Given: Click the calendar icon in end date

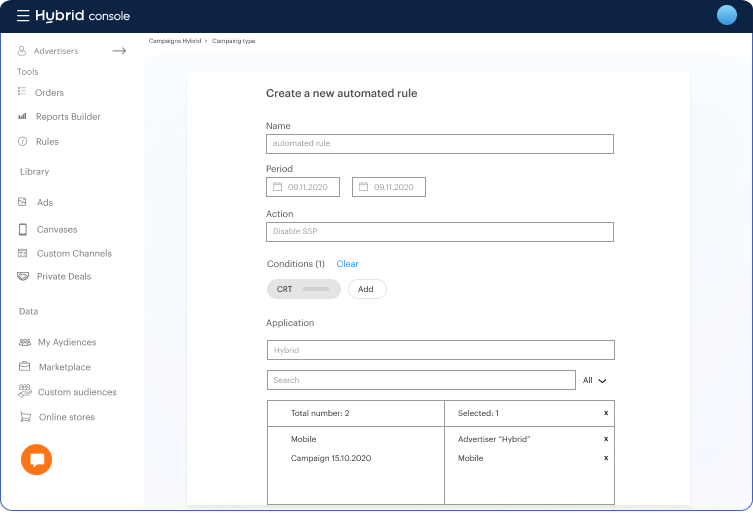Looking at the screenshot, I should 364,186.
